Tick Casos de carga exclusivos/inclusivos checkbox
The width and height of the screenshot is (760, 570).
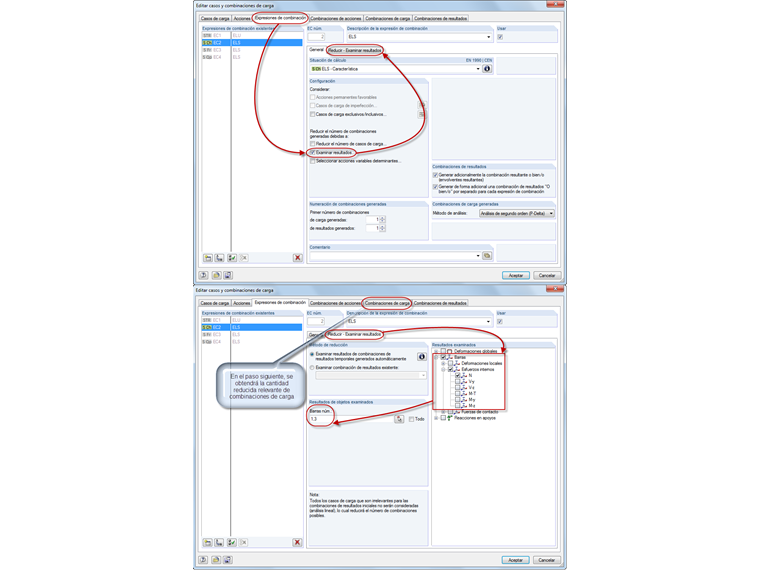(313, 114)
